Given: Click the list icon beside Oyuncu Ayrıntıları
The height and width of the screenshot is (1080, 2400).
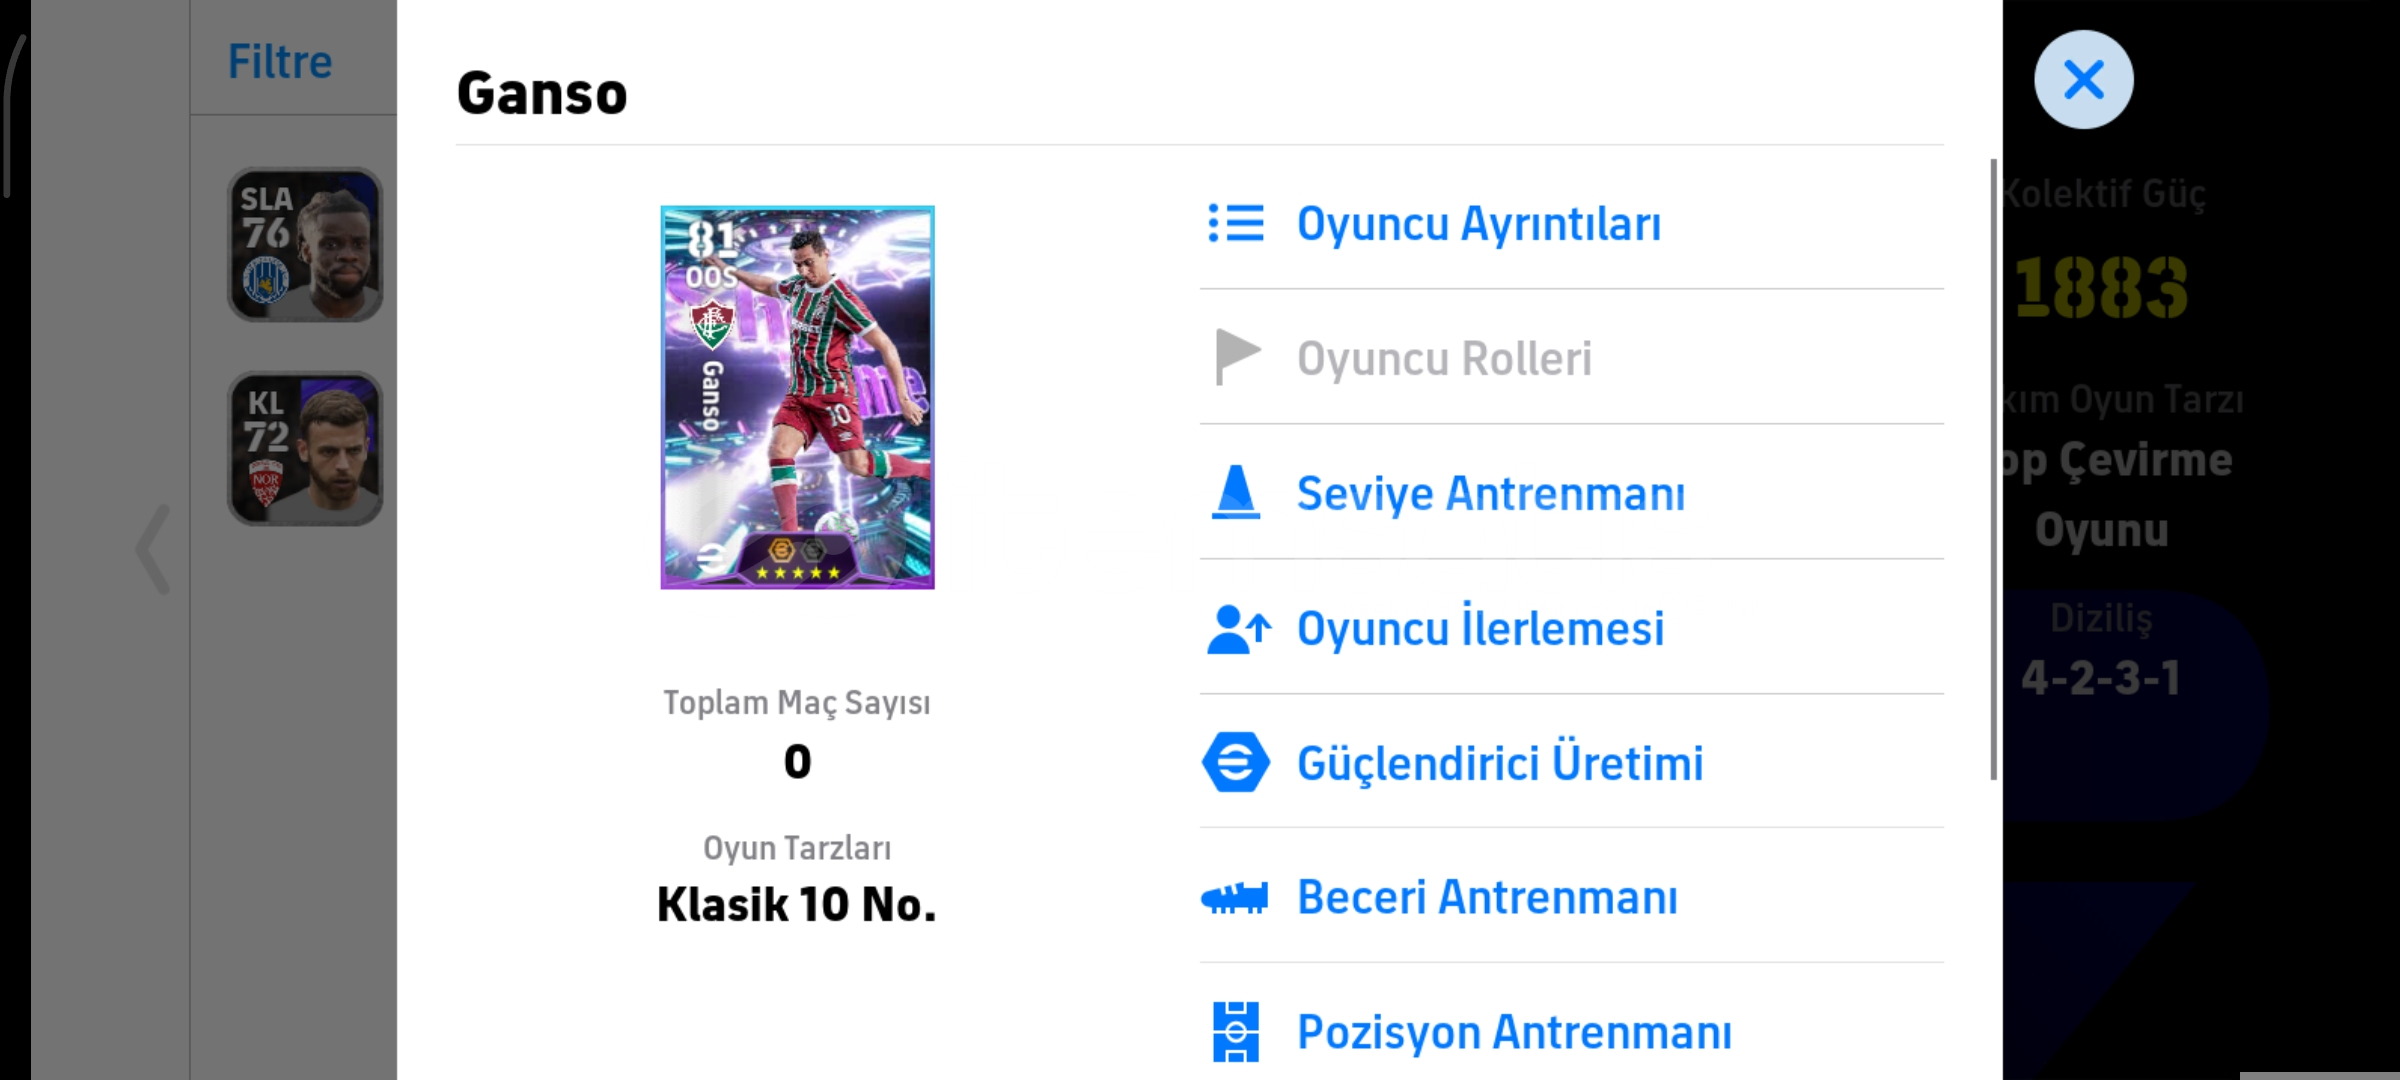Looking at the screenshot, I should click(1236, 223).
